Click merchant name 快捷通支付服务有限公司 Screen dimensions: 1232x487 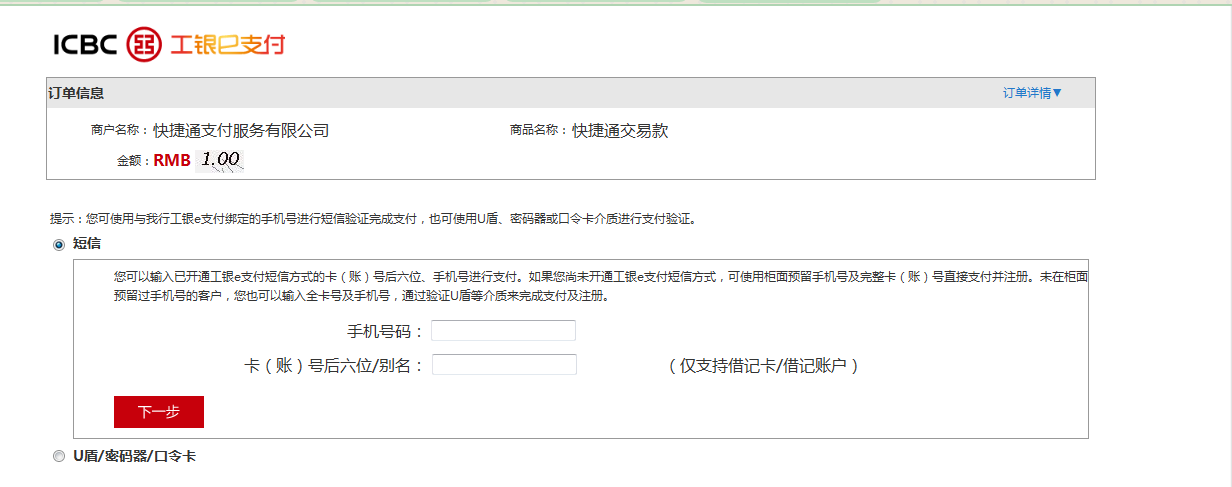(241, 131)
